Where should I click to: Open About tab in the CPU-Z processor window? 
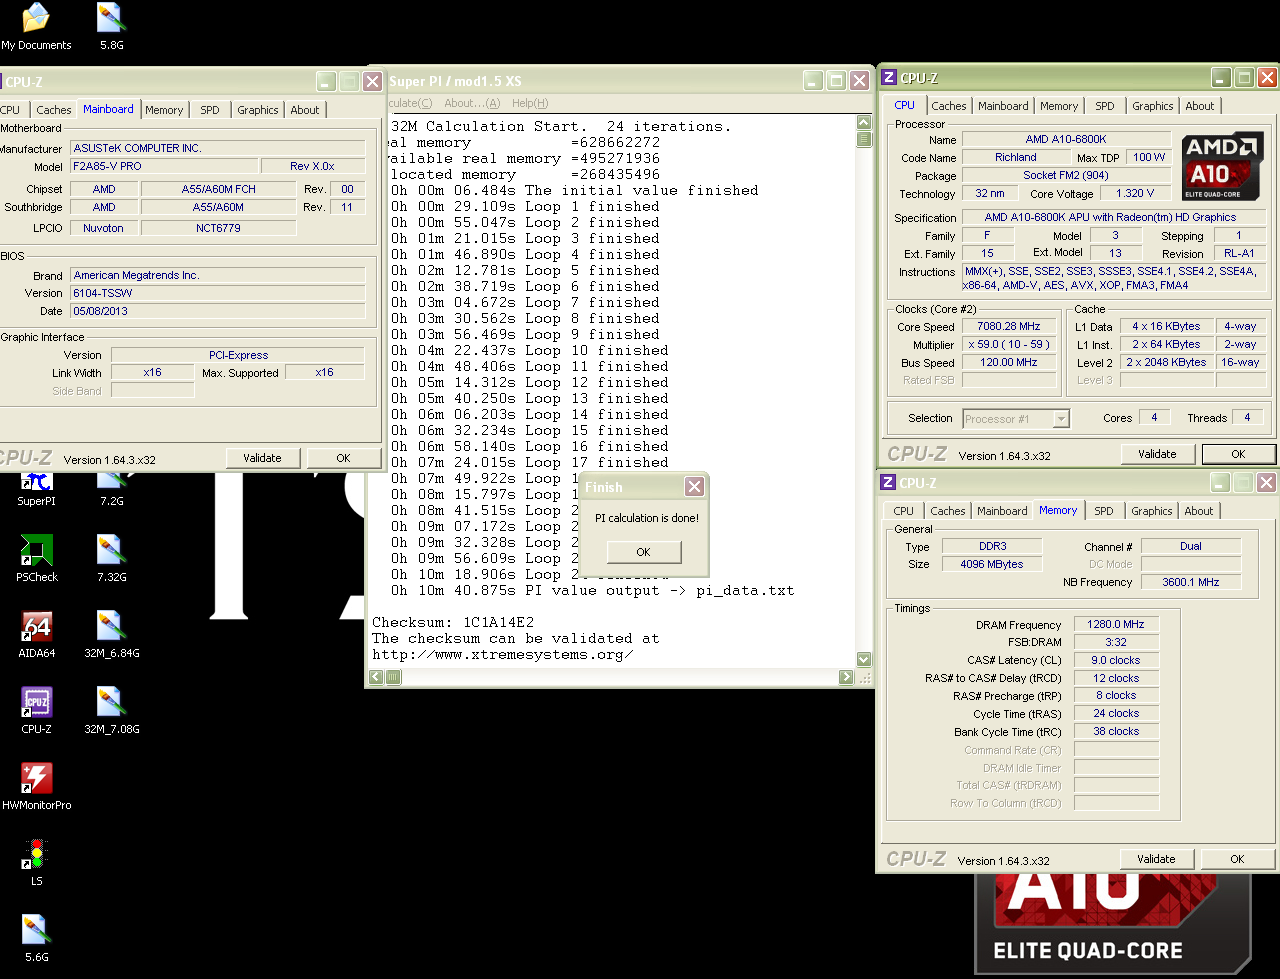click(1200, 106)
